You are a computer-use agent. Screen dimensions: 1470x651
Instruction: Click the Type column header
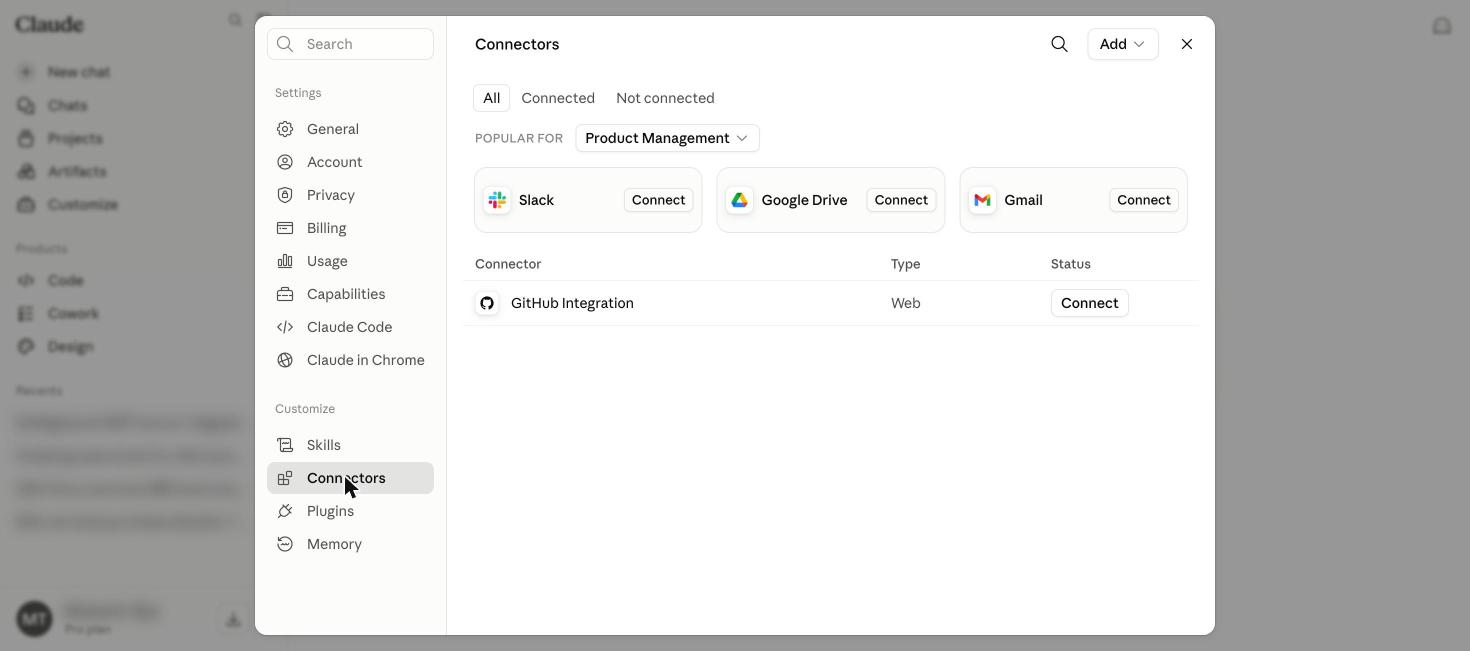pyautogui.click(x=906, y=264)
